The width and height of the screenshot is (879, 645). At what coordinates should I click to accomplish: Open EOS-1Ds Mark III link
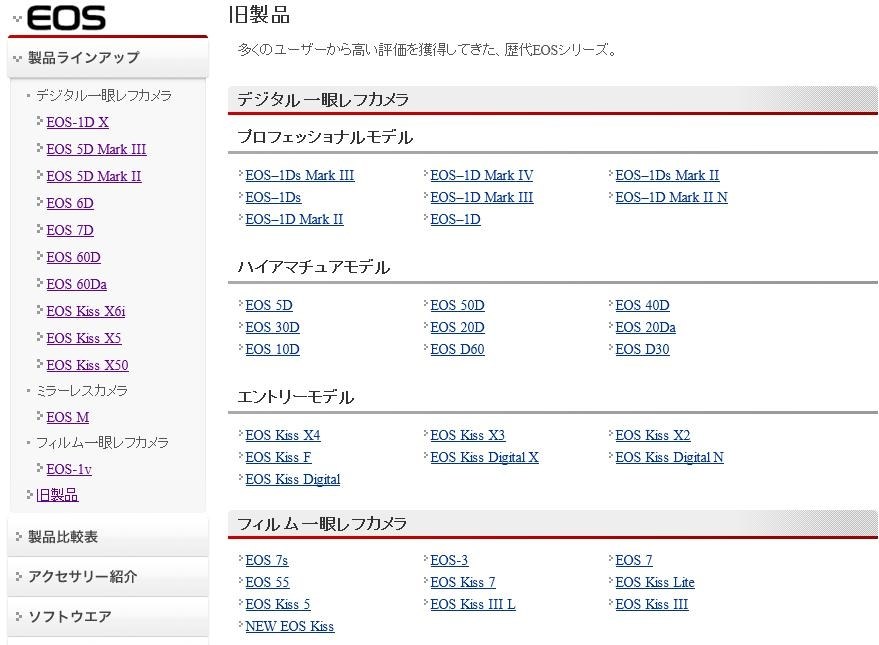[299, 175]
